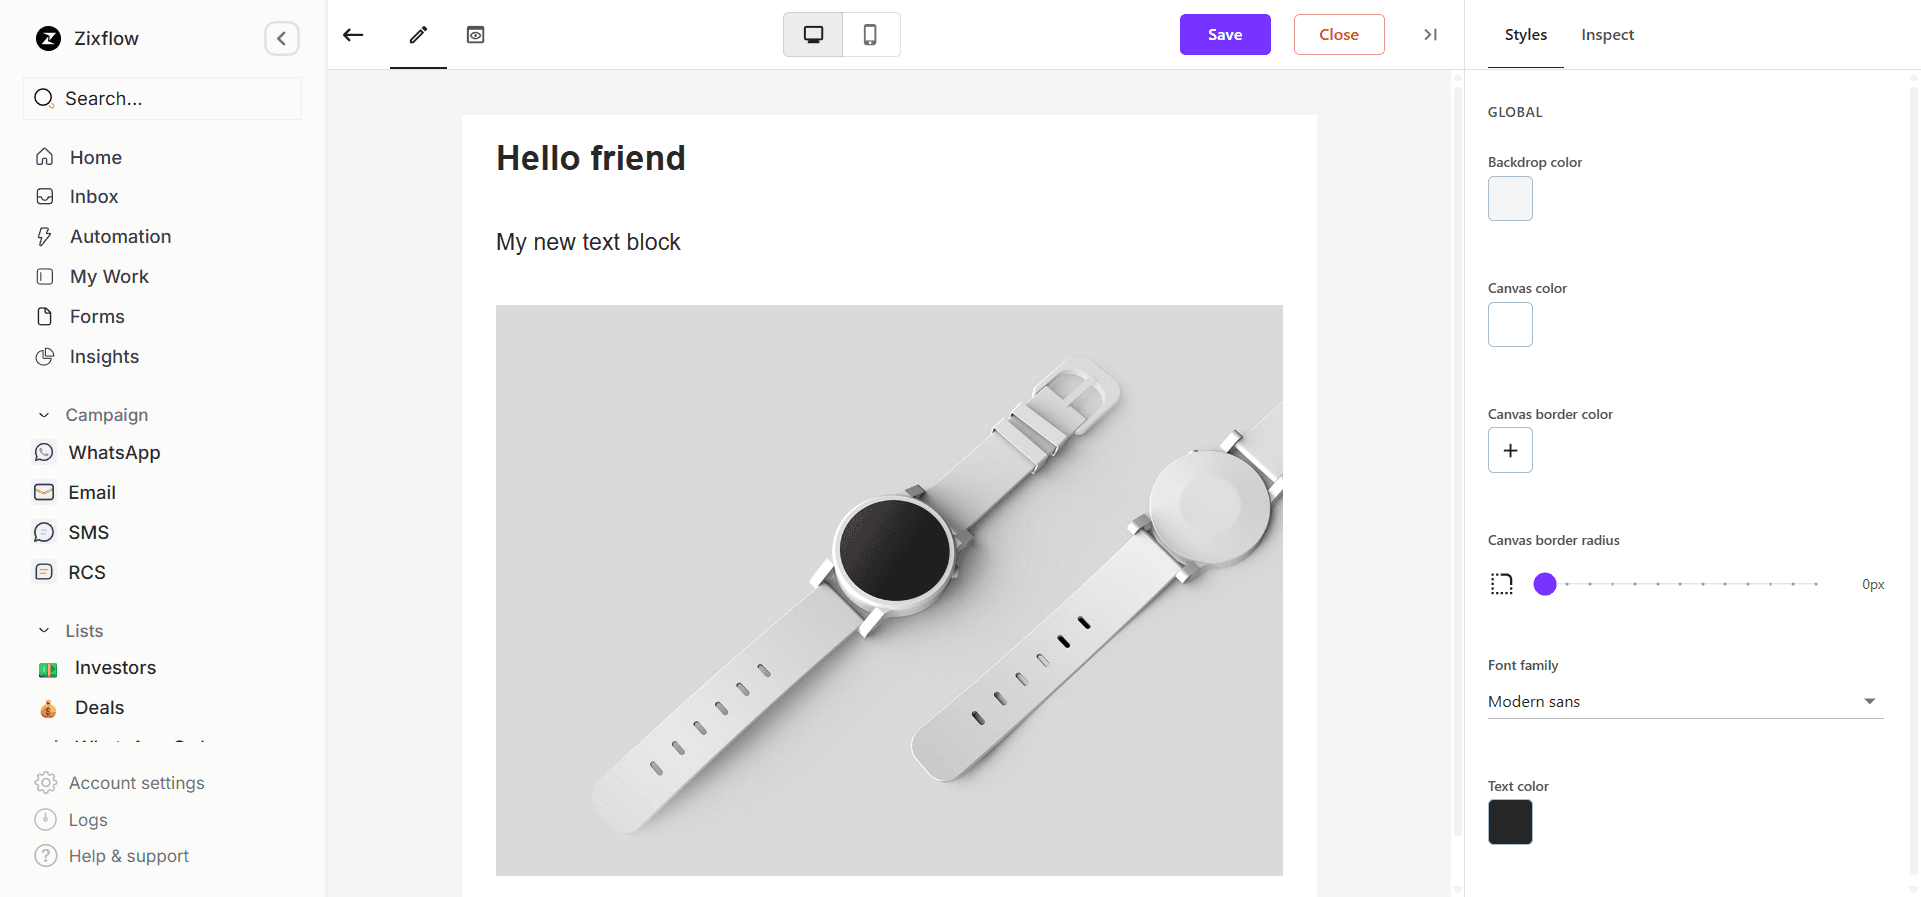
Task: Click the back arrow icon
Action: tap(353, 35)
